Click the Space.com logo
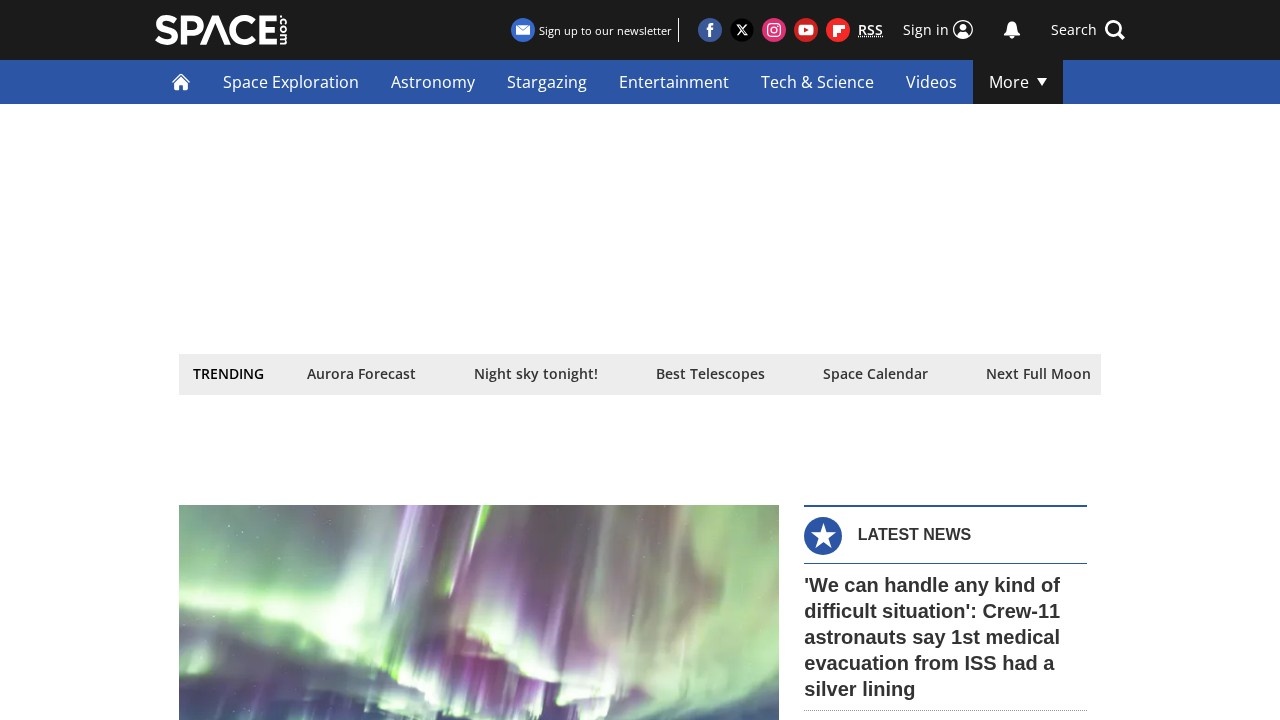The height and width of the screenshot is (720, 1280). coord(221,30)
